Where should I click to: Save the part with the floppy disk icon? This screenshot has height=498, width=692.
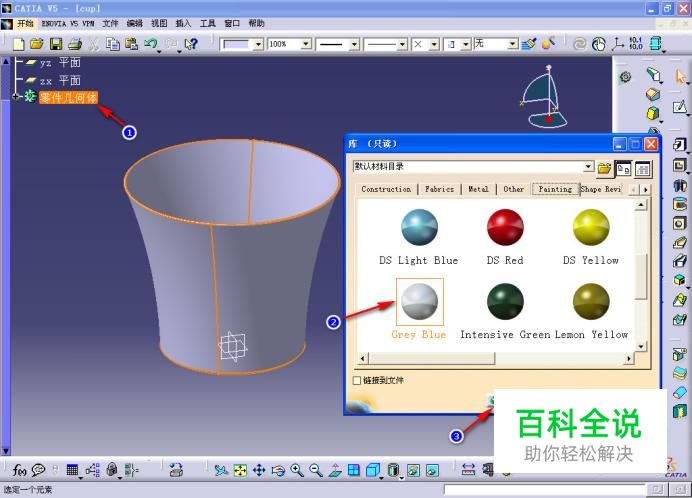[x=56, y=44]
